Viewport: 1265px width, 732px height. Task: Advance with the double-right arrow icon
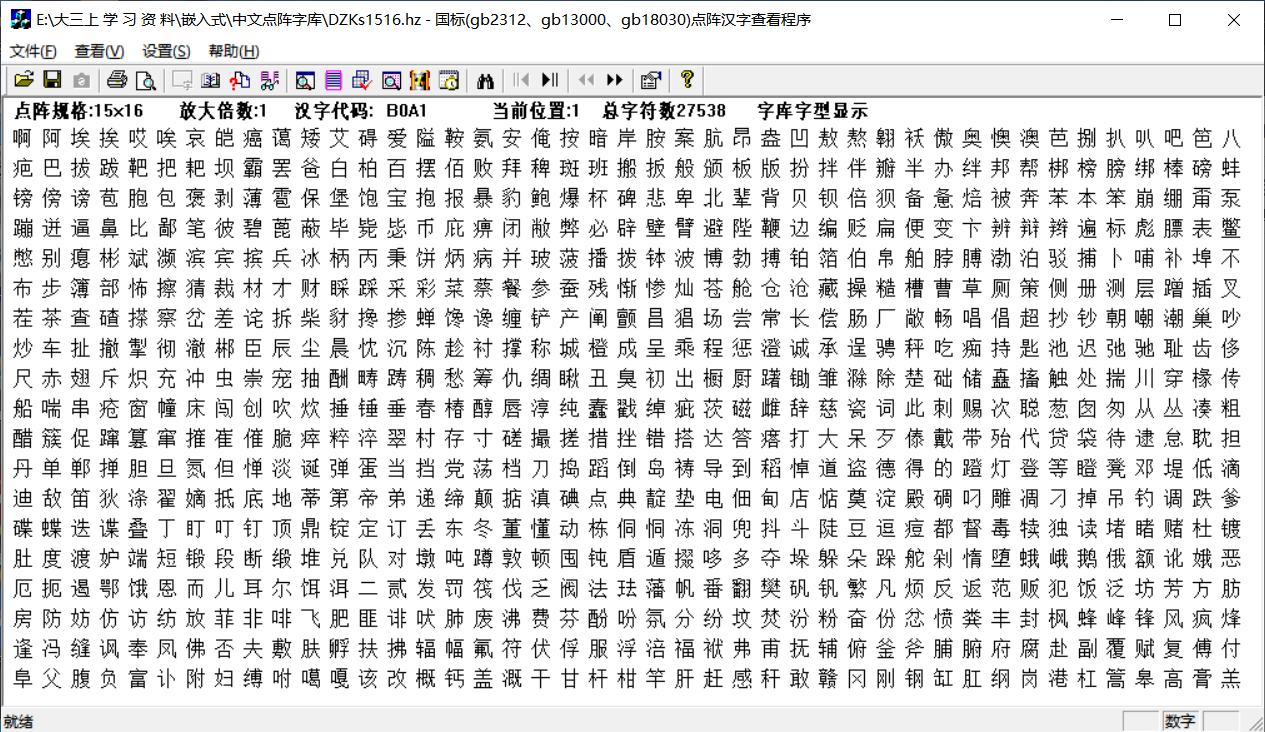[x=614, y=80]
